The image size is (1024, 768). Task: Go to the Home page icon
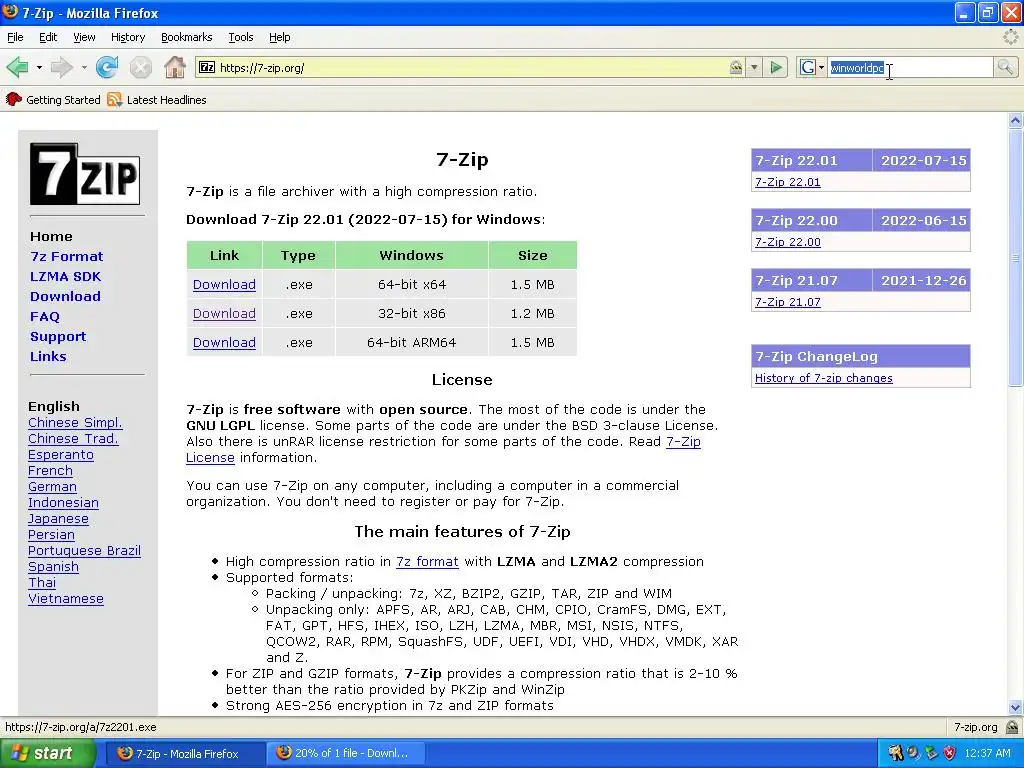(x=174, y=67)
